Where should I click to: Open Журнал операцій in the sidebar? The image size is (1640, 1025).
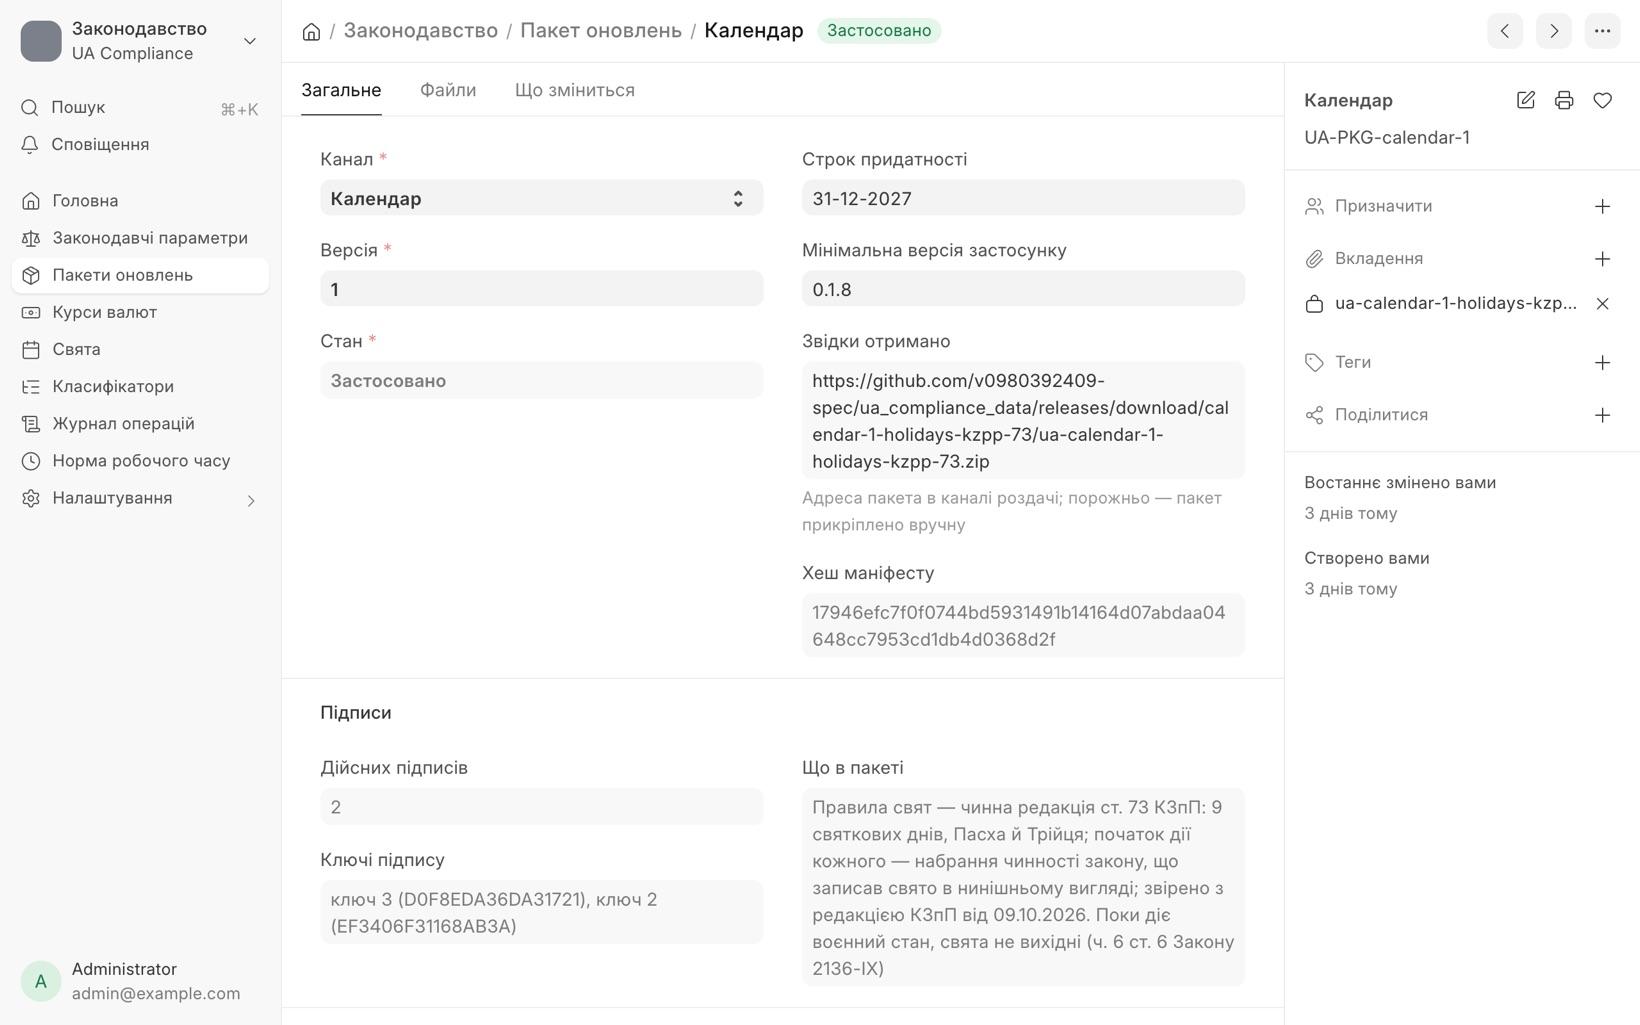(x=140, y=424)
